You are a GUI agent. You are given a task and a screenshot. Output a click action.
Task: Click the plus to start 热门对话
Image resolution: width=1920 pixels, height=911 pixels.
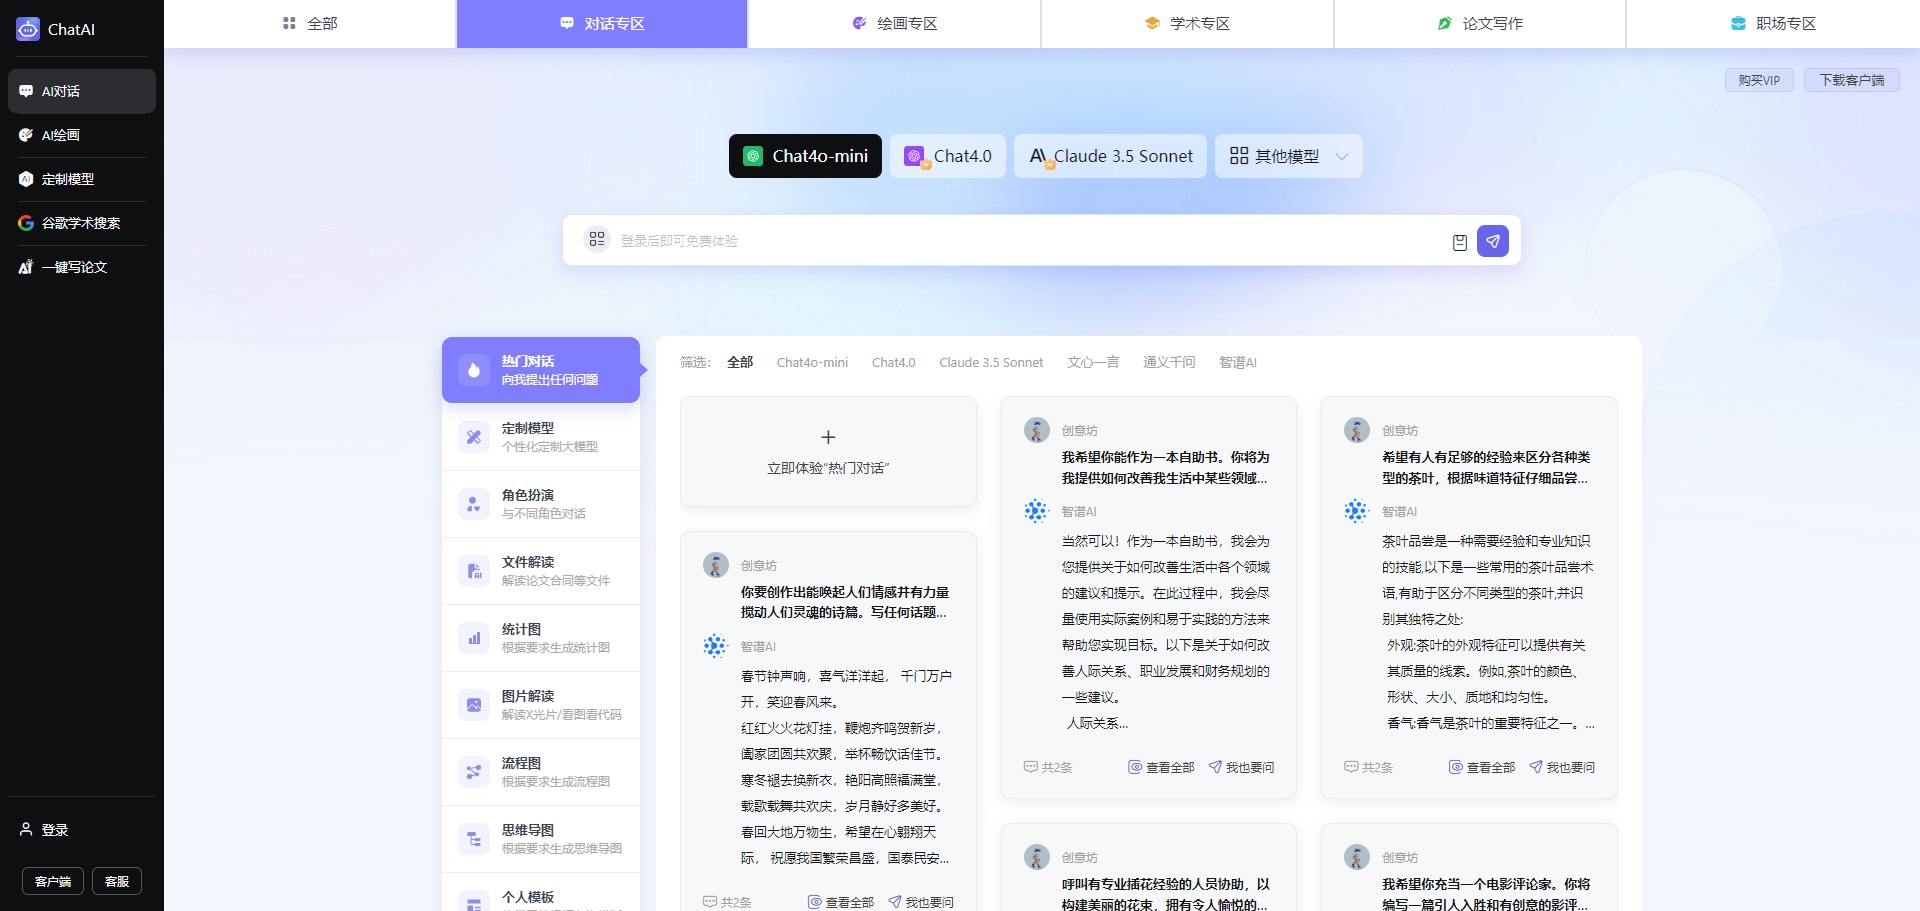828,437
